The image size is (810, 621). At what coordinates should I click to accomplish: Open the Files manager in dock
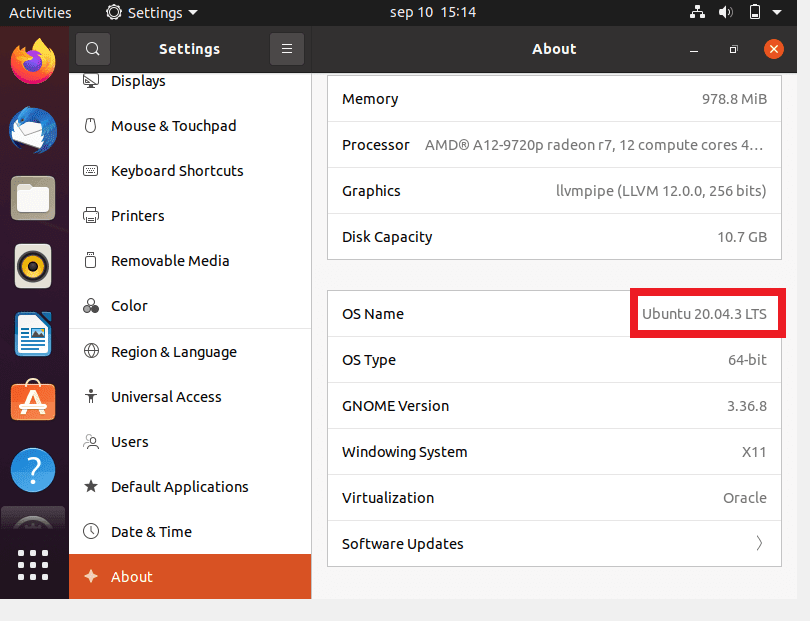pyautogui.click(x=33, y=198)
